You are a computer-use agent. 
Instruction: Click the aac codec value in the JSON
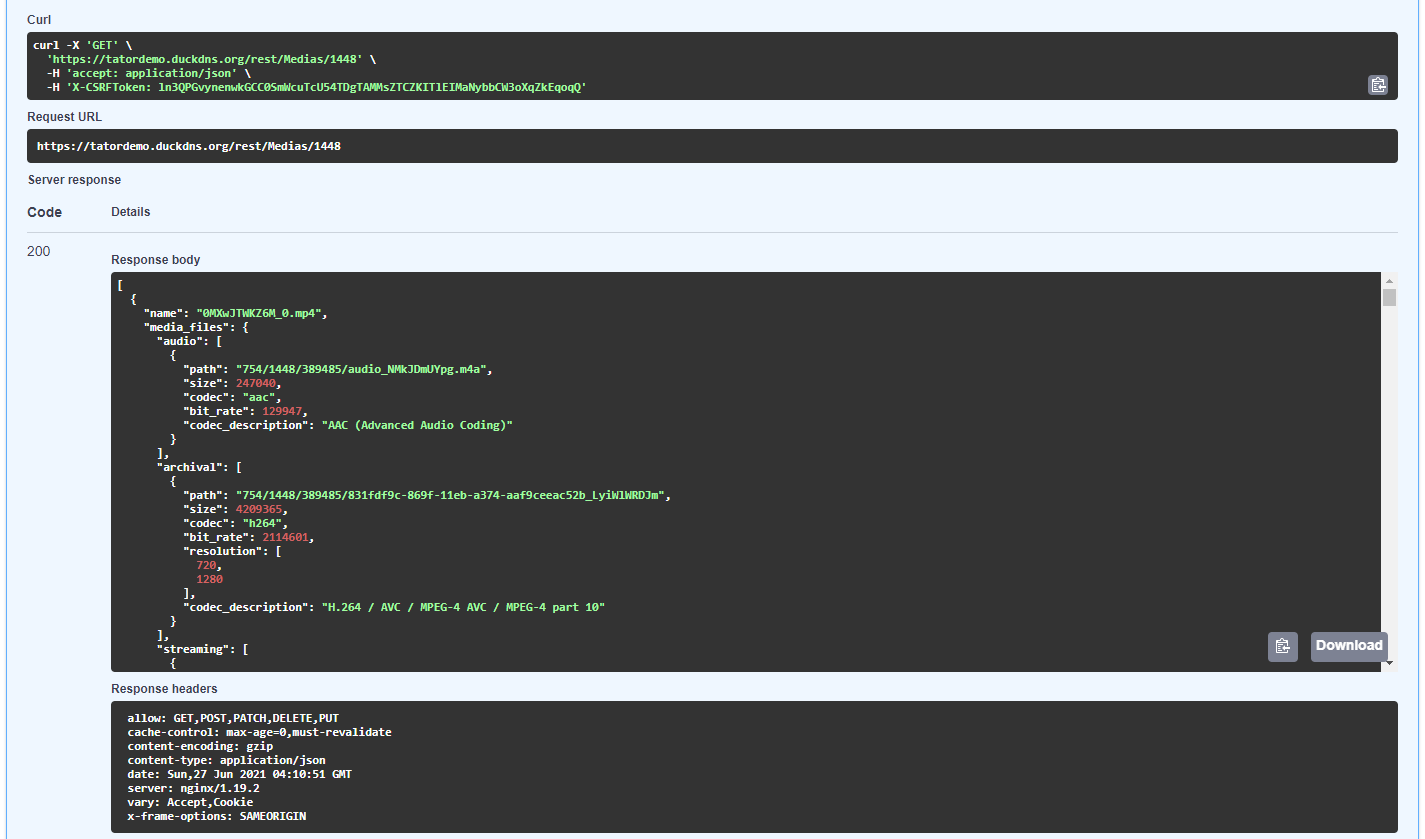click(x=258, y=396)
